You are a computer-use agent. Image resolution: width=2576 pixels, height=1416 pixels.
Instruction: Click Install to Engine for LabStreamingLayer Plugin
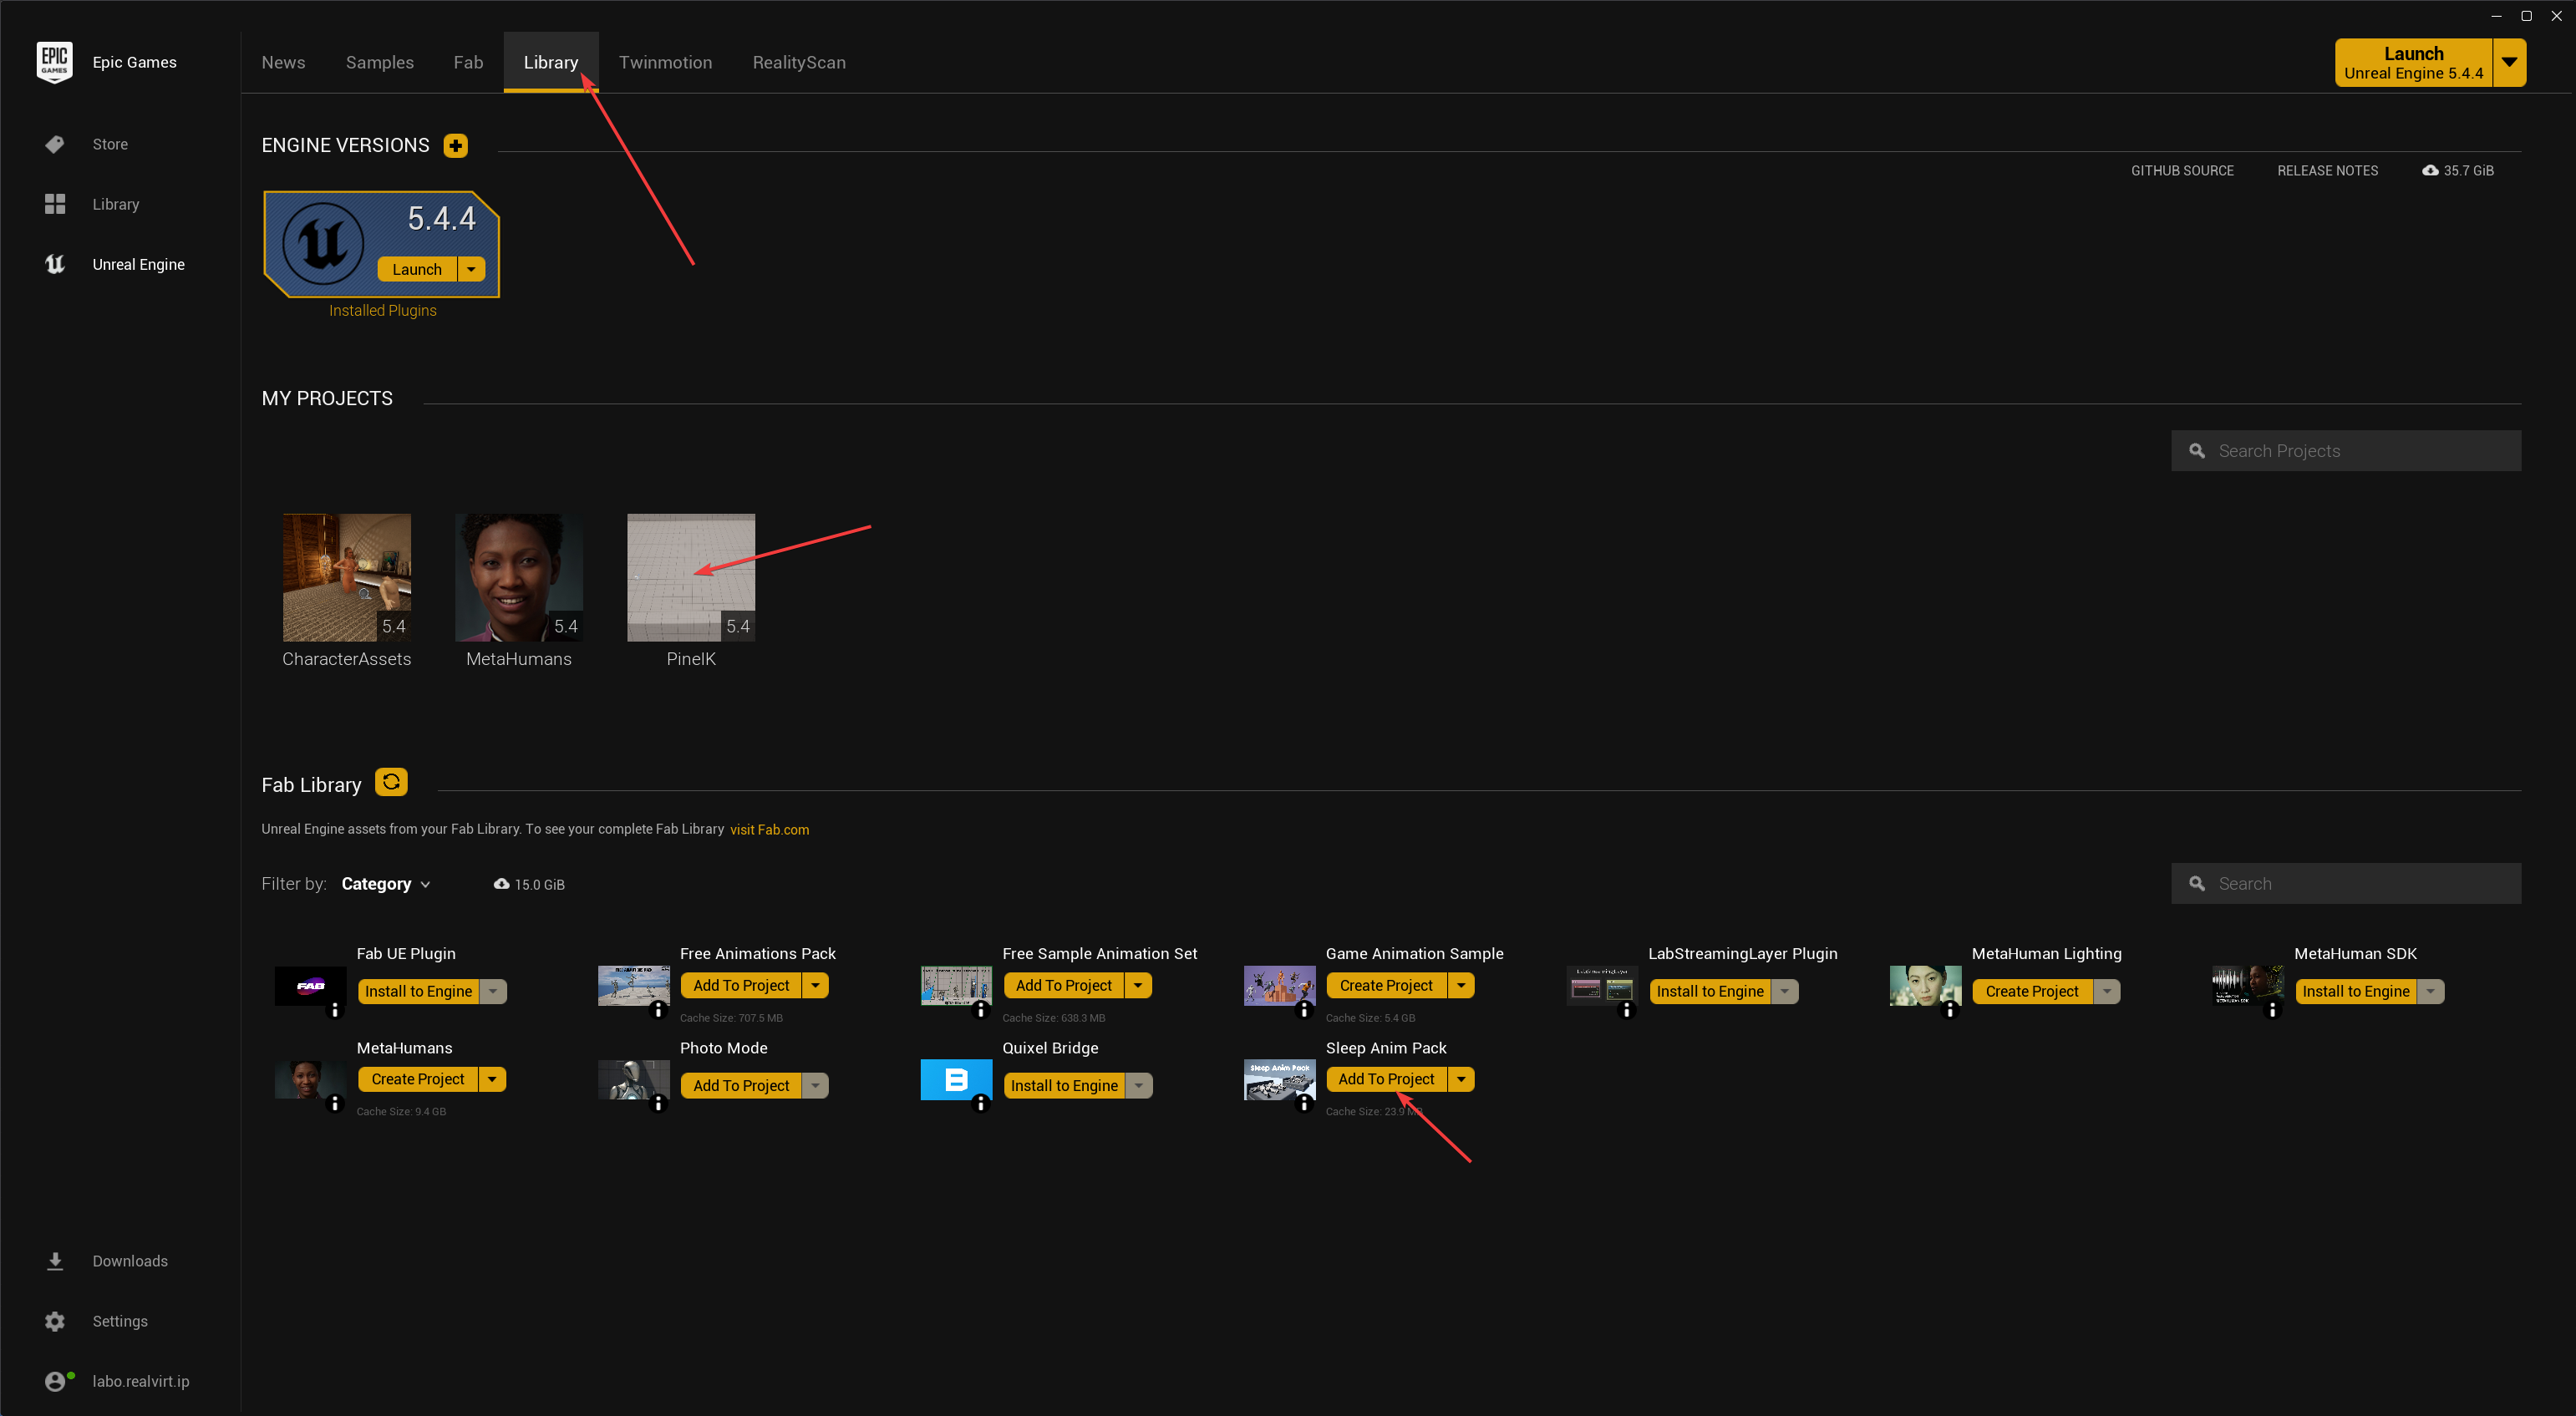pyautogui.click(x=1710, y=991)
